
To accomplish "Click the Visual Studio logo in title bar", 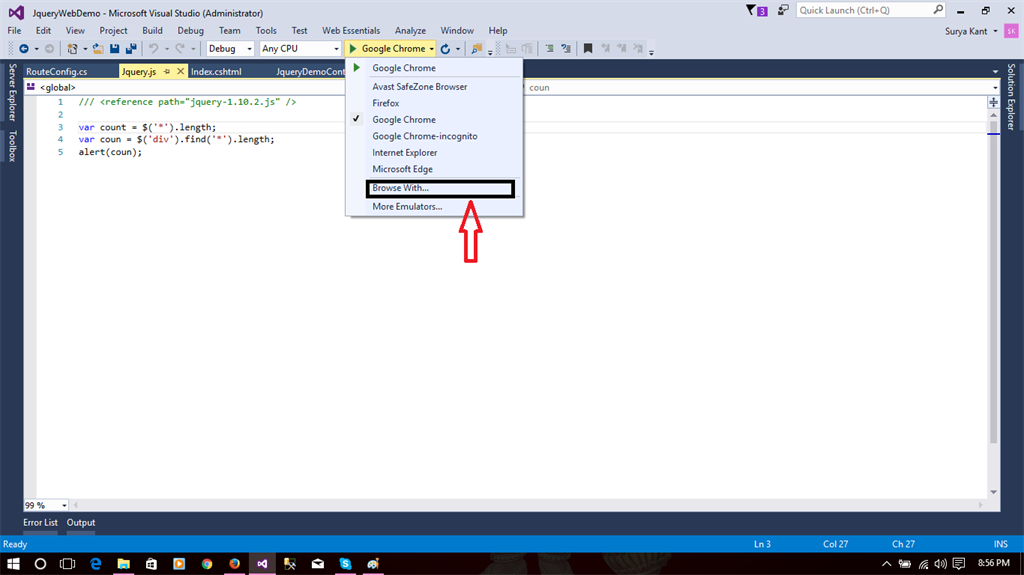I will (16, 12).
